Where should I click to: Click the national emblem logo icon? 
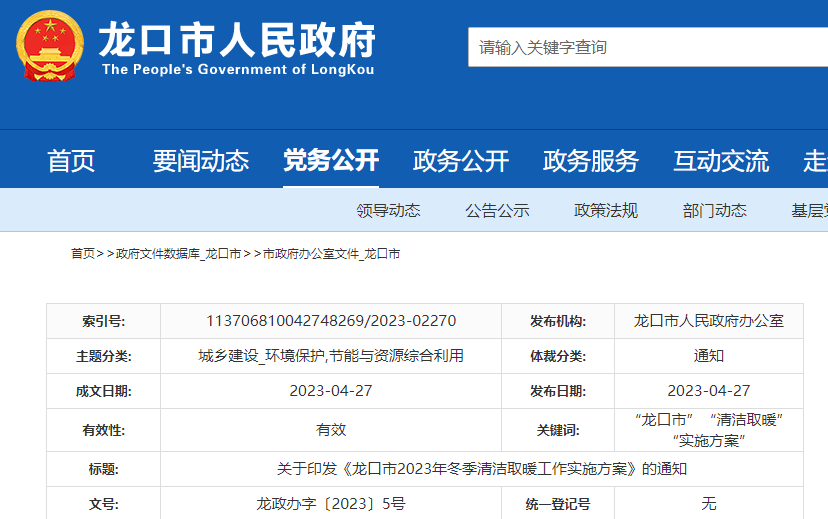point(50,47)
